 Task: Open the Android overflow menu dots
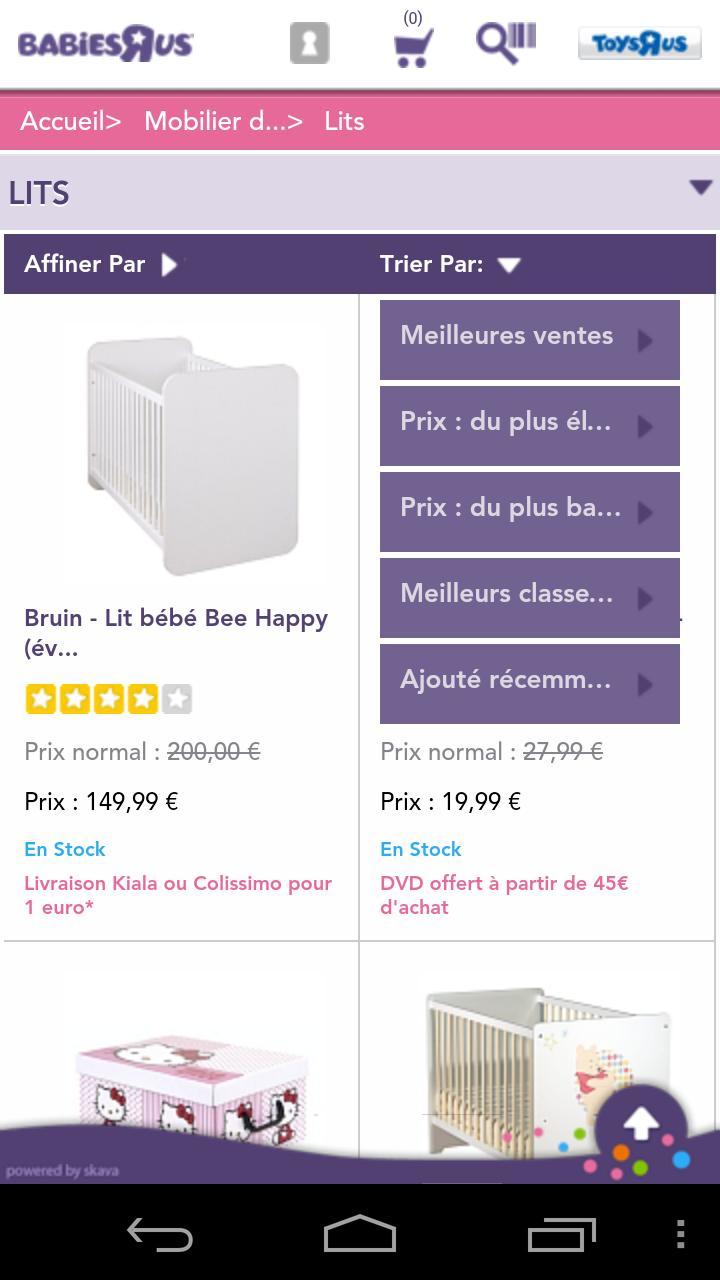[680, 1235]
